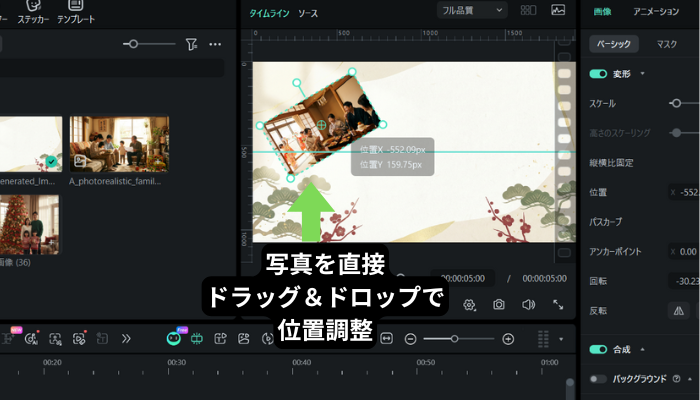Enter fullscreen preview with expand arrows

click(558, 304)
